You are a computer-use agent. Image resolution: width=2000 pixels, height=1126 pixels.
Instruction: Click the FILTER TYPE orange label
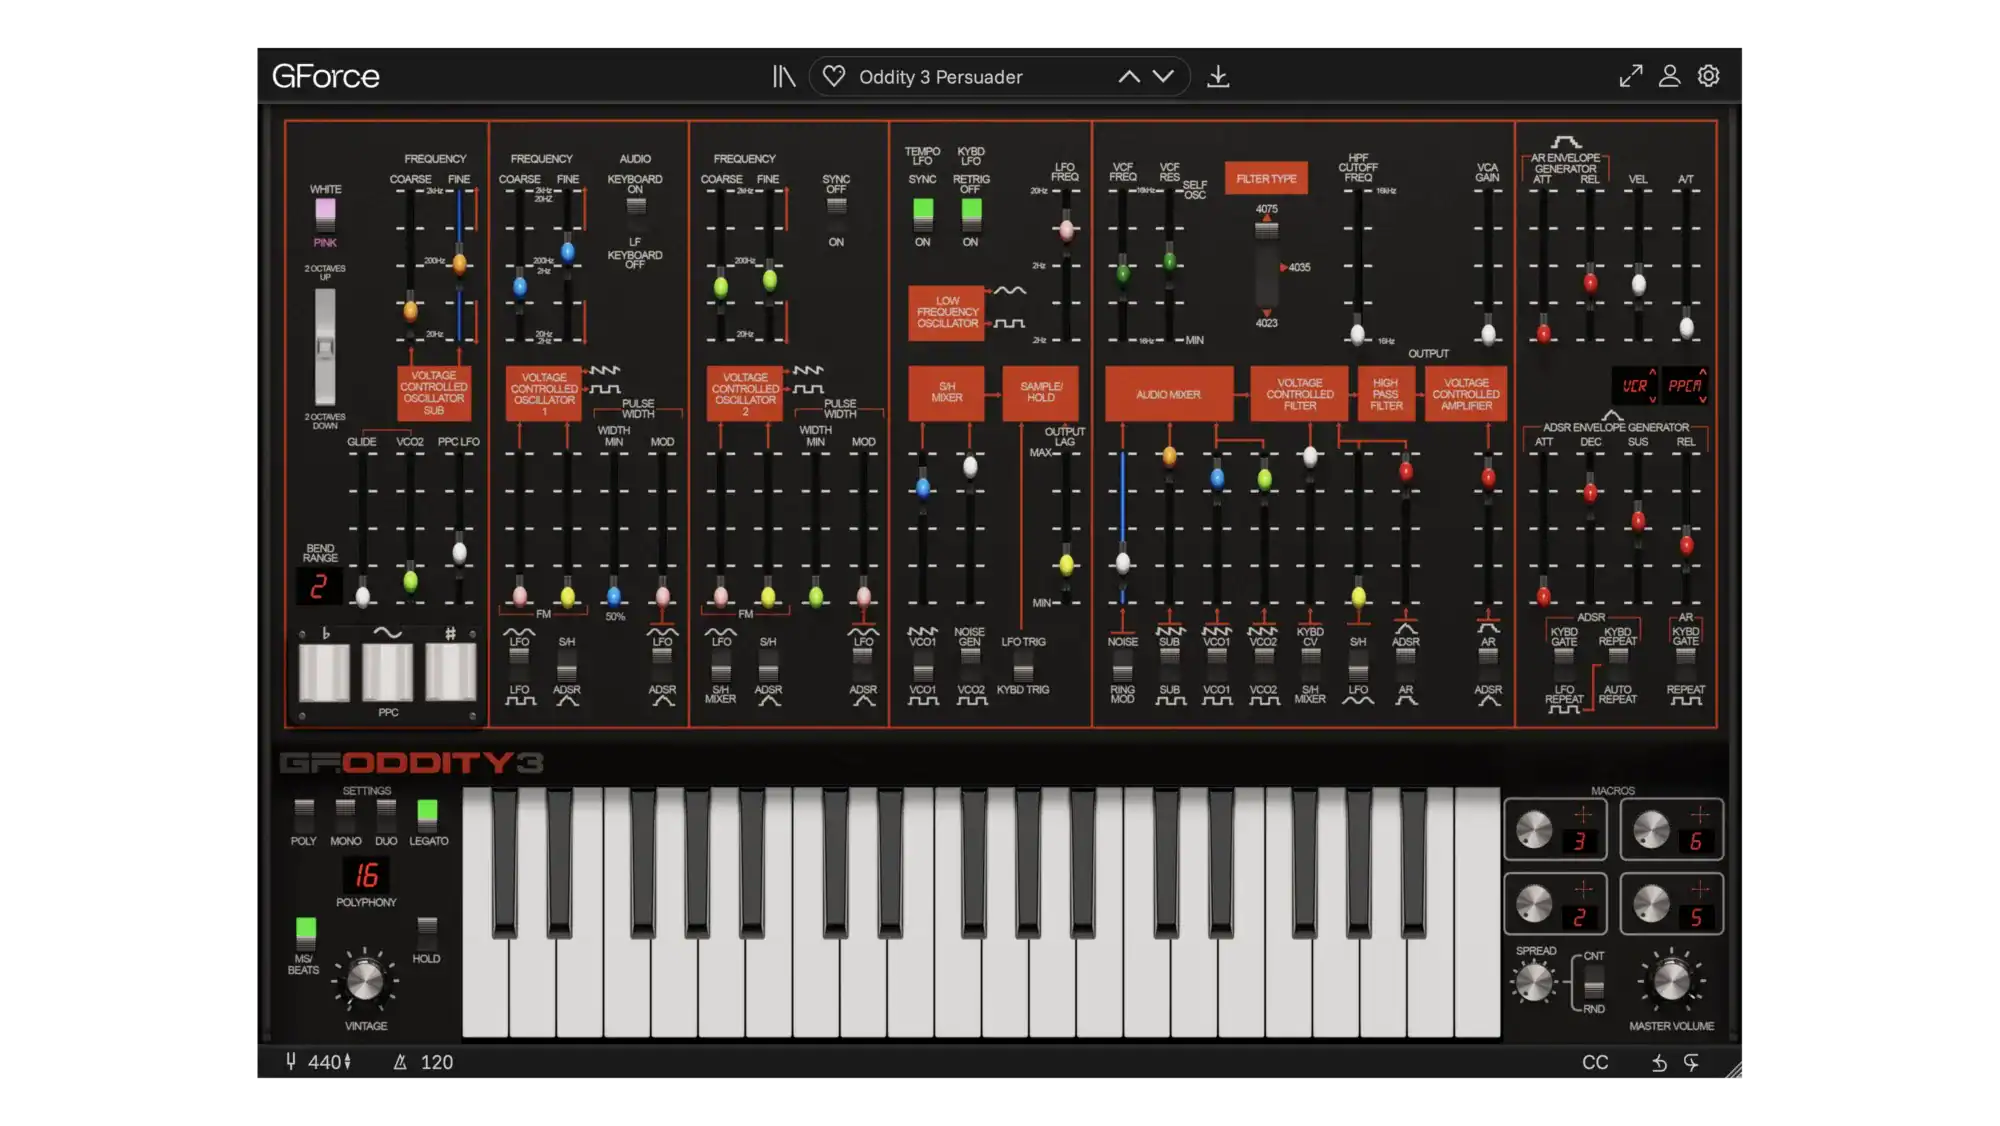1266,178
